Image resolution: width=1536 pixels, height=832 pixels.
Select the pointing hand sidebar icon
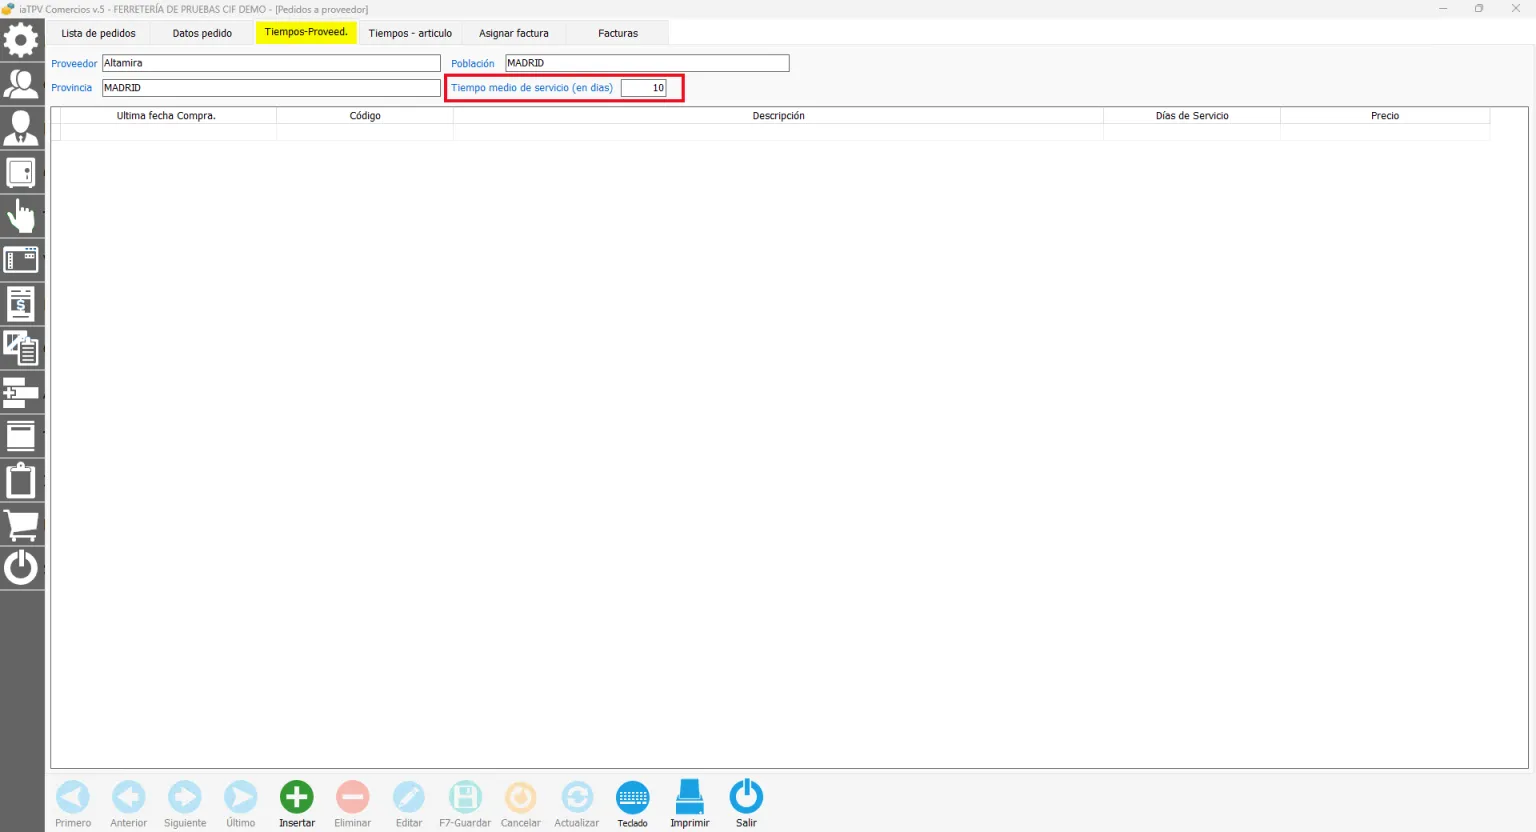pos(21,216)
